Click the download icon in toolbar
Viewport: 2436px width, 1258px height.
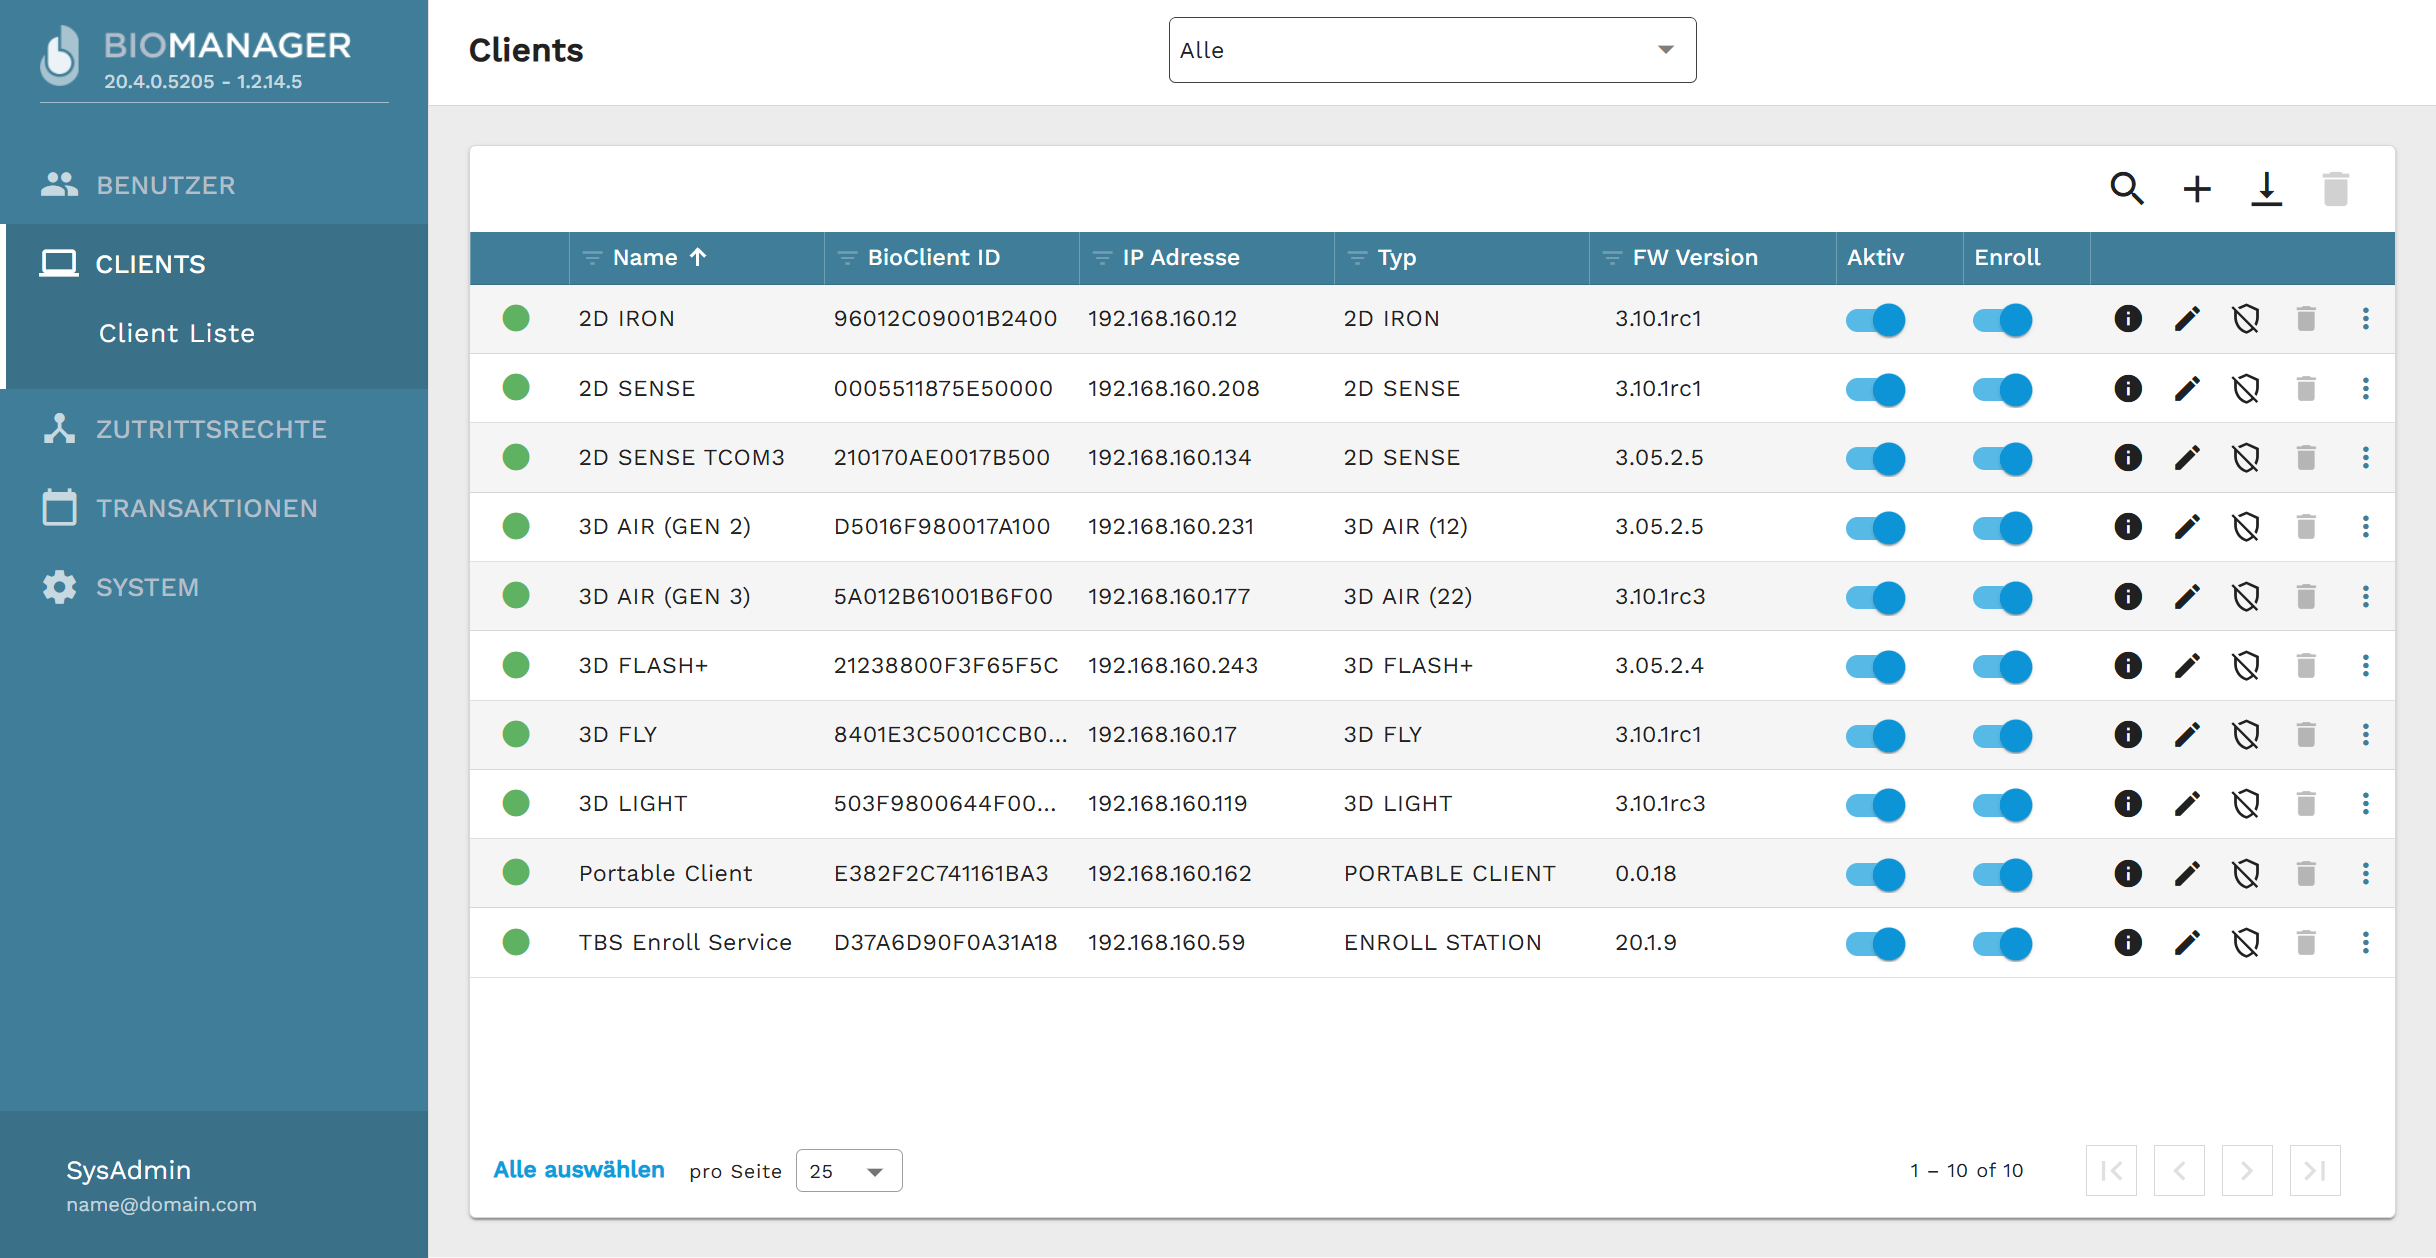coord(2266,188)
